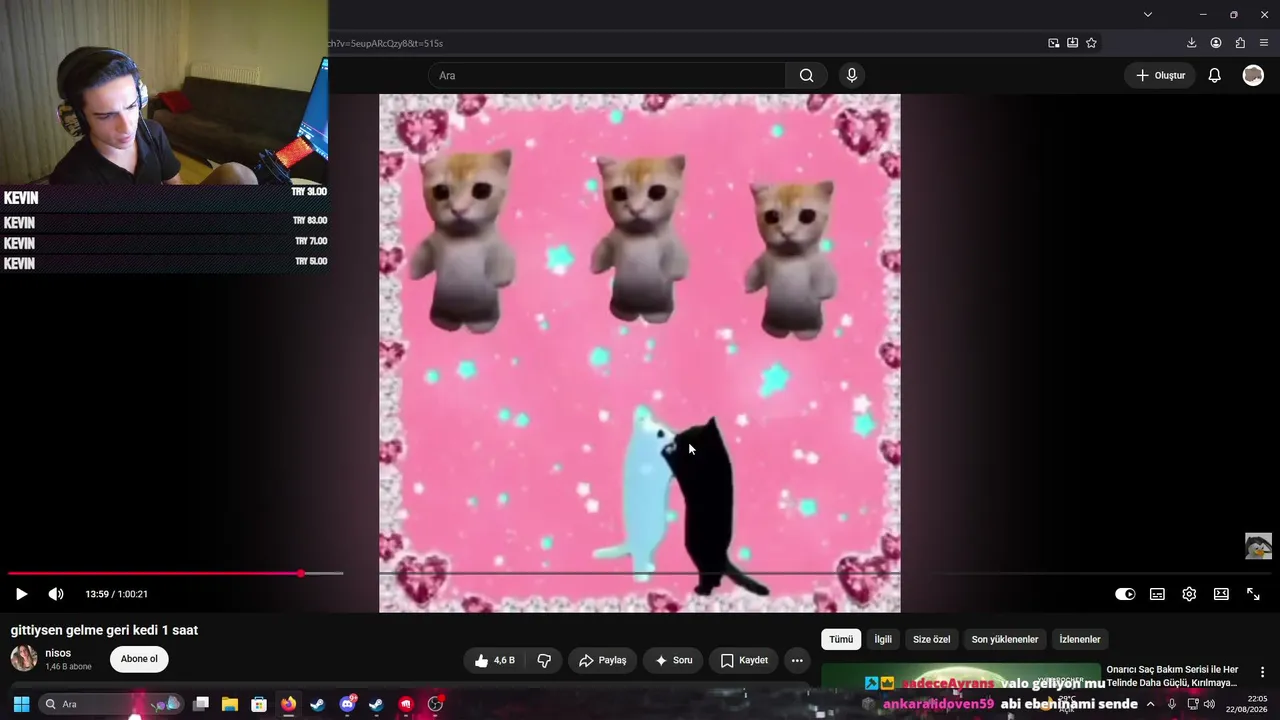Submit YouTube search with magnifier button
This screenshot has height=720, width=1280.
[x=806, y=75]
